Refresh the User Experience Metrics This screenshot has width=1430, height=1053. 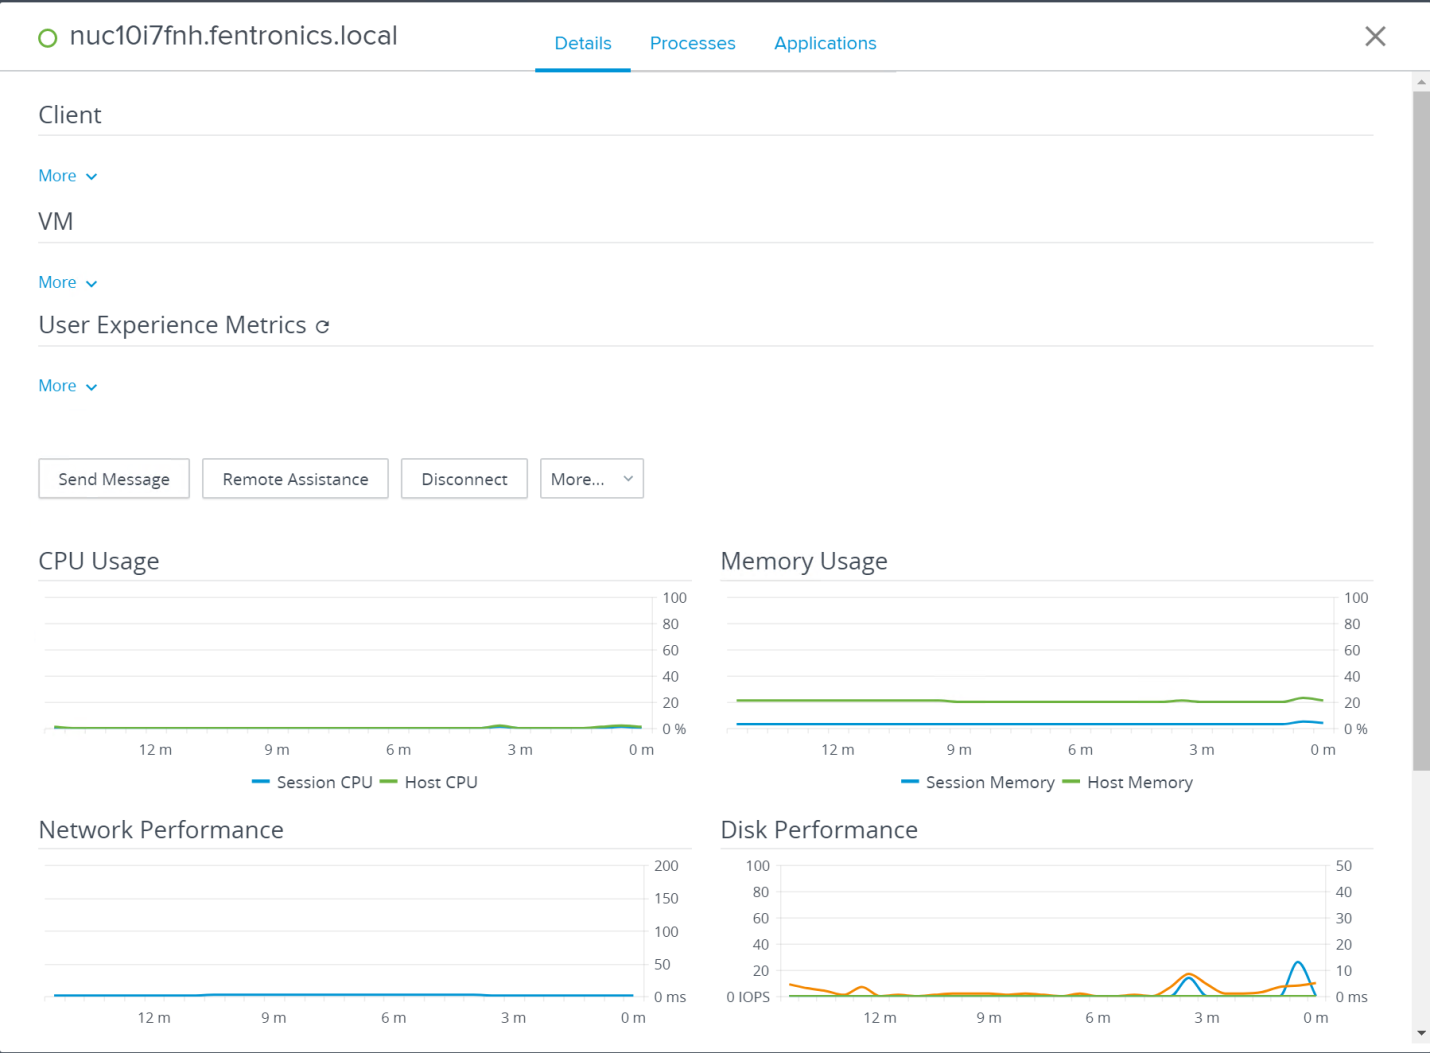322,326
